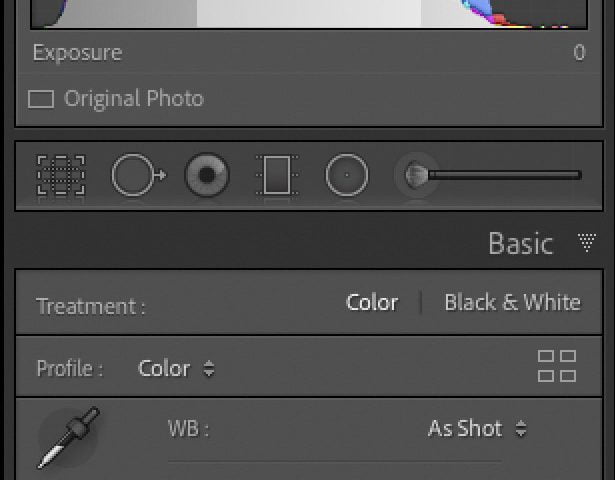Viewport: 615px width, 480px height.
Task: Click the slider track below WB
Action: [335, 463]
